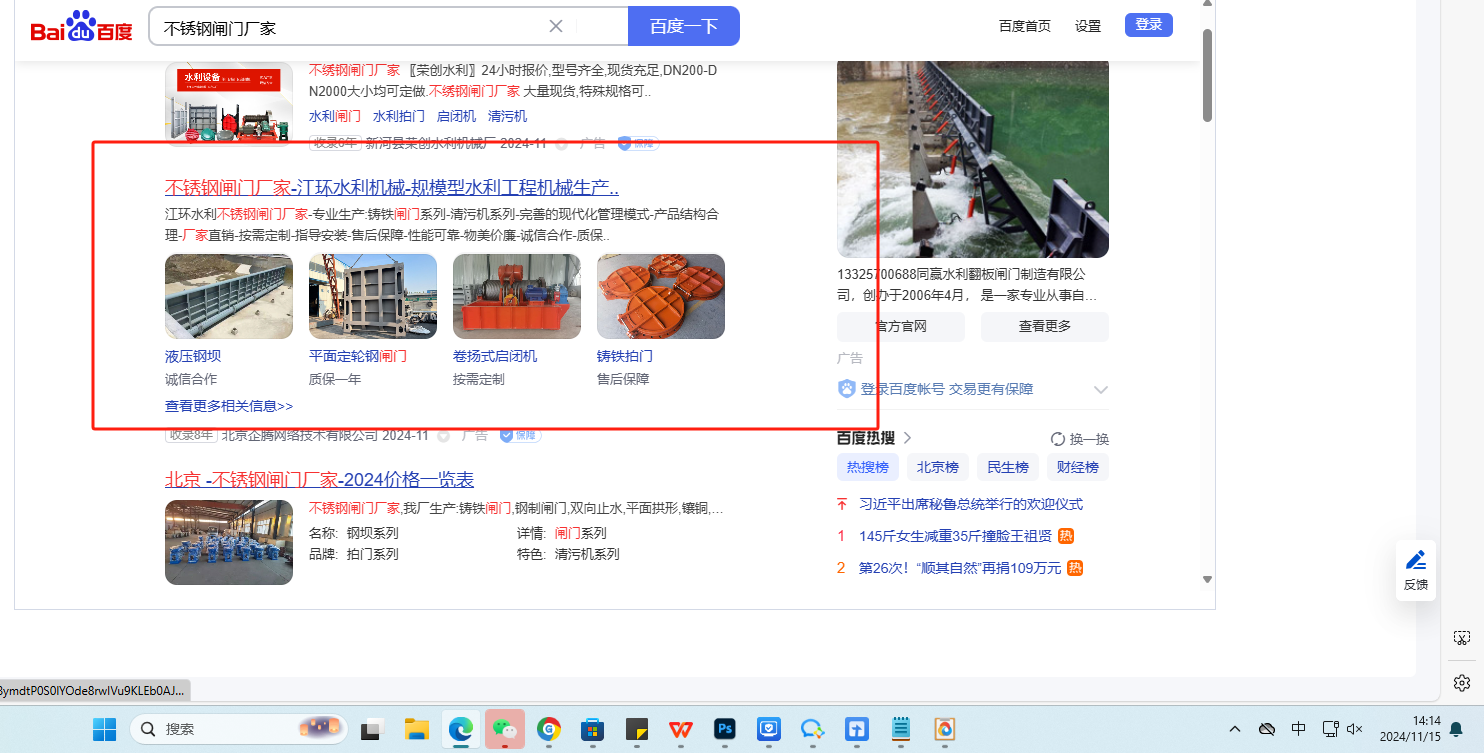Click the page scrollbar down arrow
Viewport: 1484px width, 753px height.
click(x=1207, y=580)
